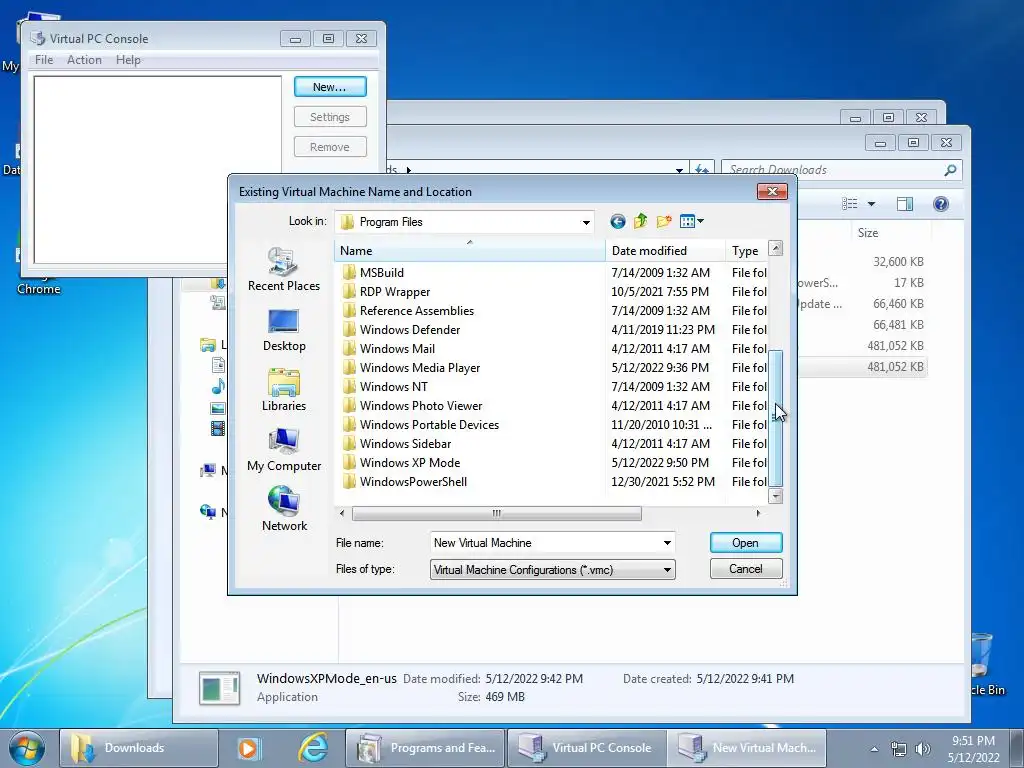Click Settings button in Virtual PC Console
This screenshot has width=1024, height=768.
point(330,117)
